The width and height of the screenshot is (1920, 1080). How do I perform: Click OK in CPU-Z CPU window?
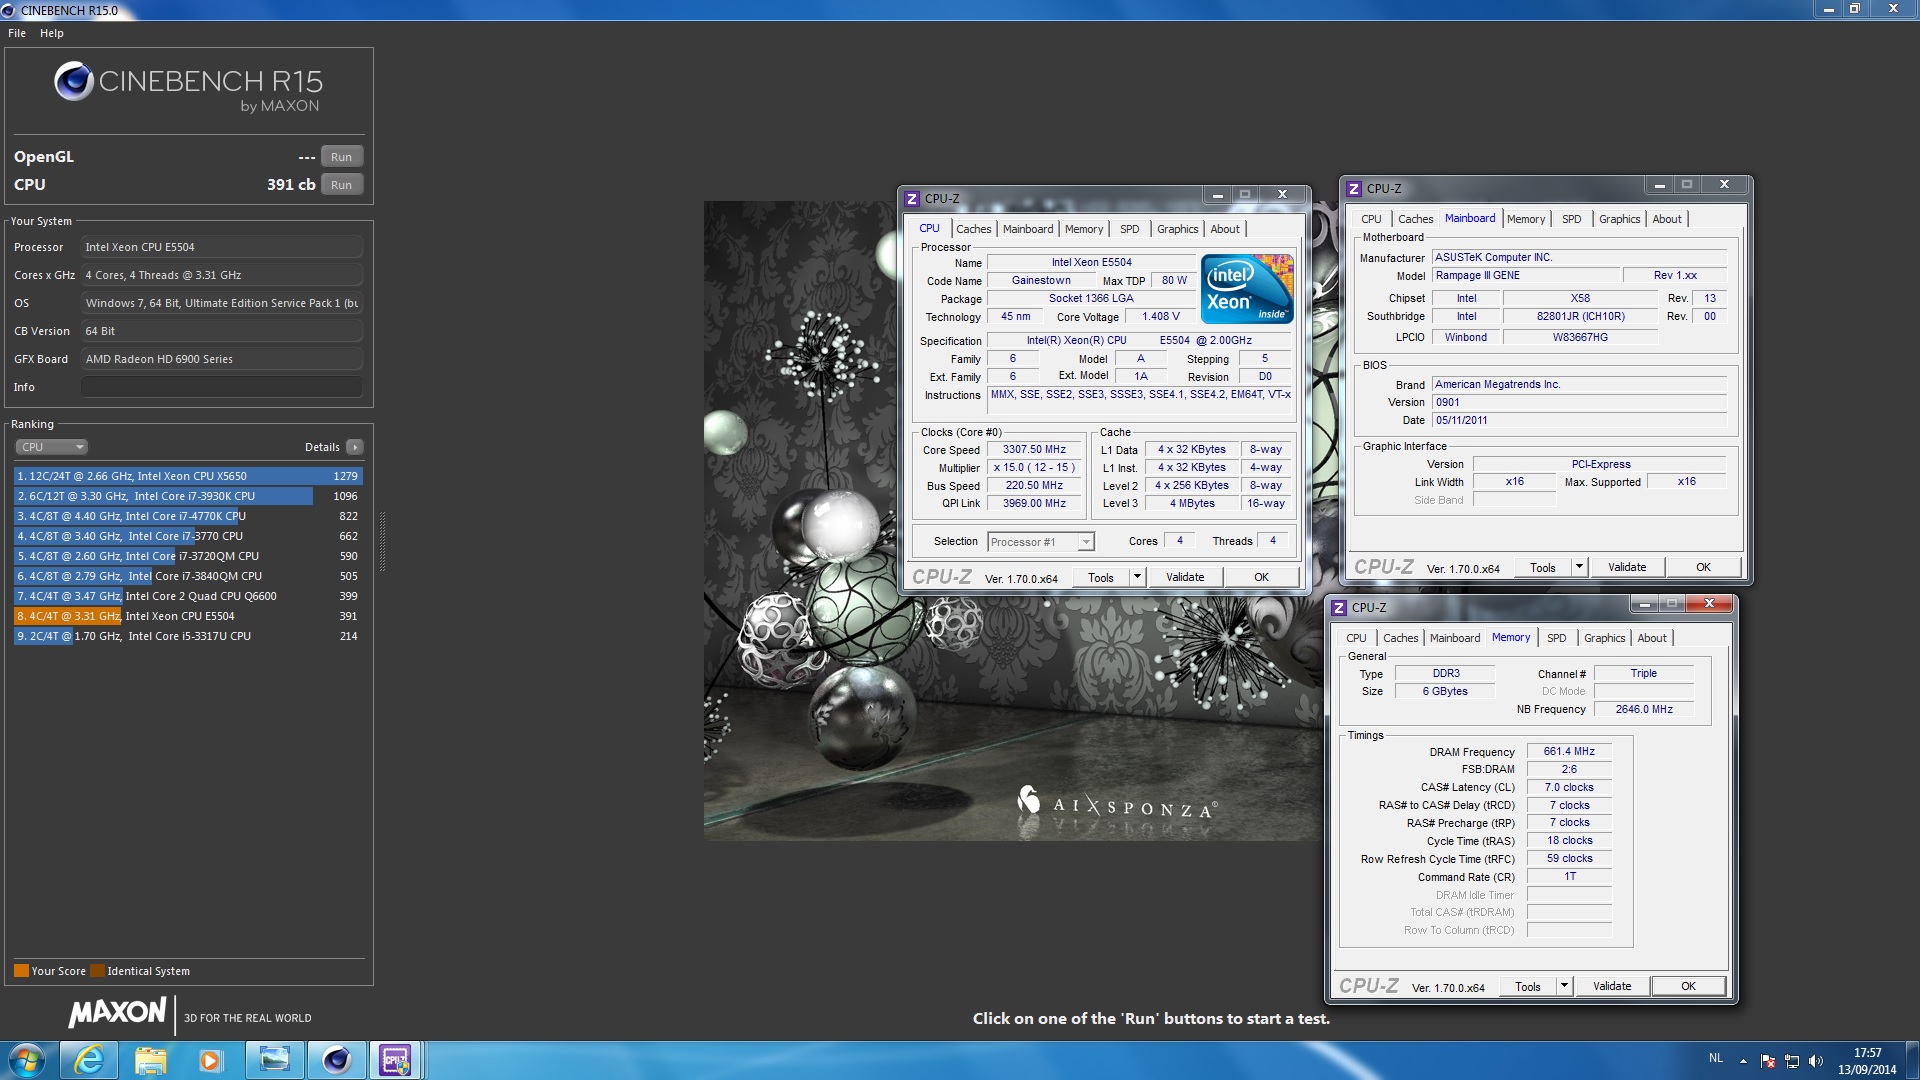pyautogui.click(x=1261, y=577)
